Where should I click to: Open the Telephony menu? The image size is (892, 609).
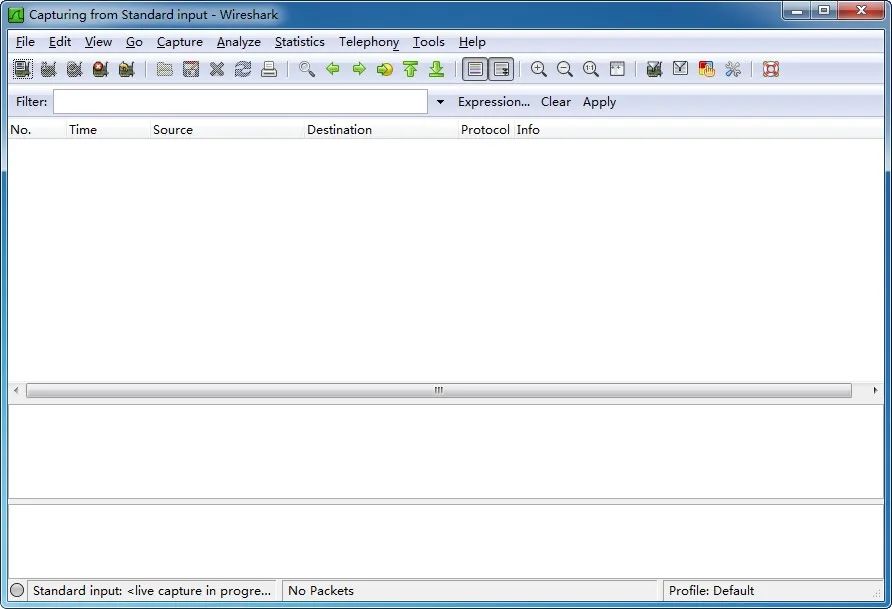click(369, 42)
